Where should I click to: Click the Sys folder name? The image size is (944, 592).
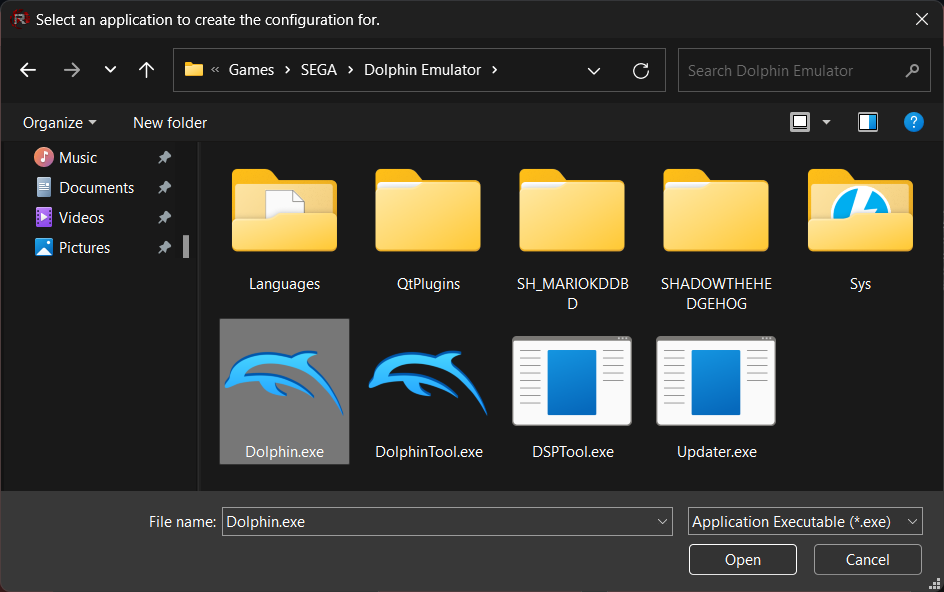tap(860, 284)
